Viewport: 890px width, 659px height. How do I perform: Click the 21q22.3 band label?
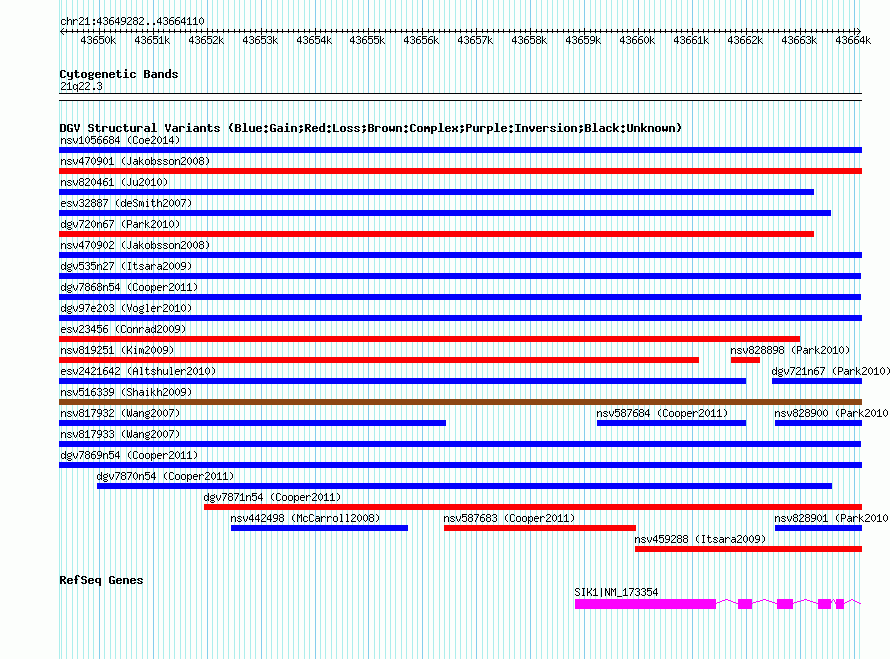click(x=81, y=86)
